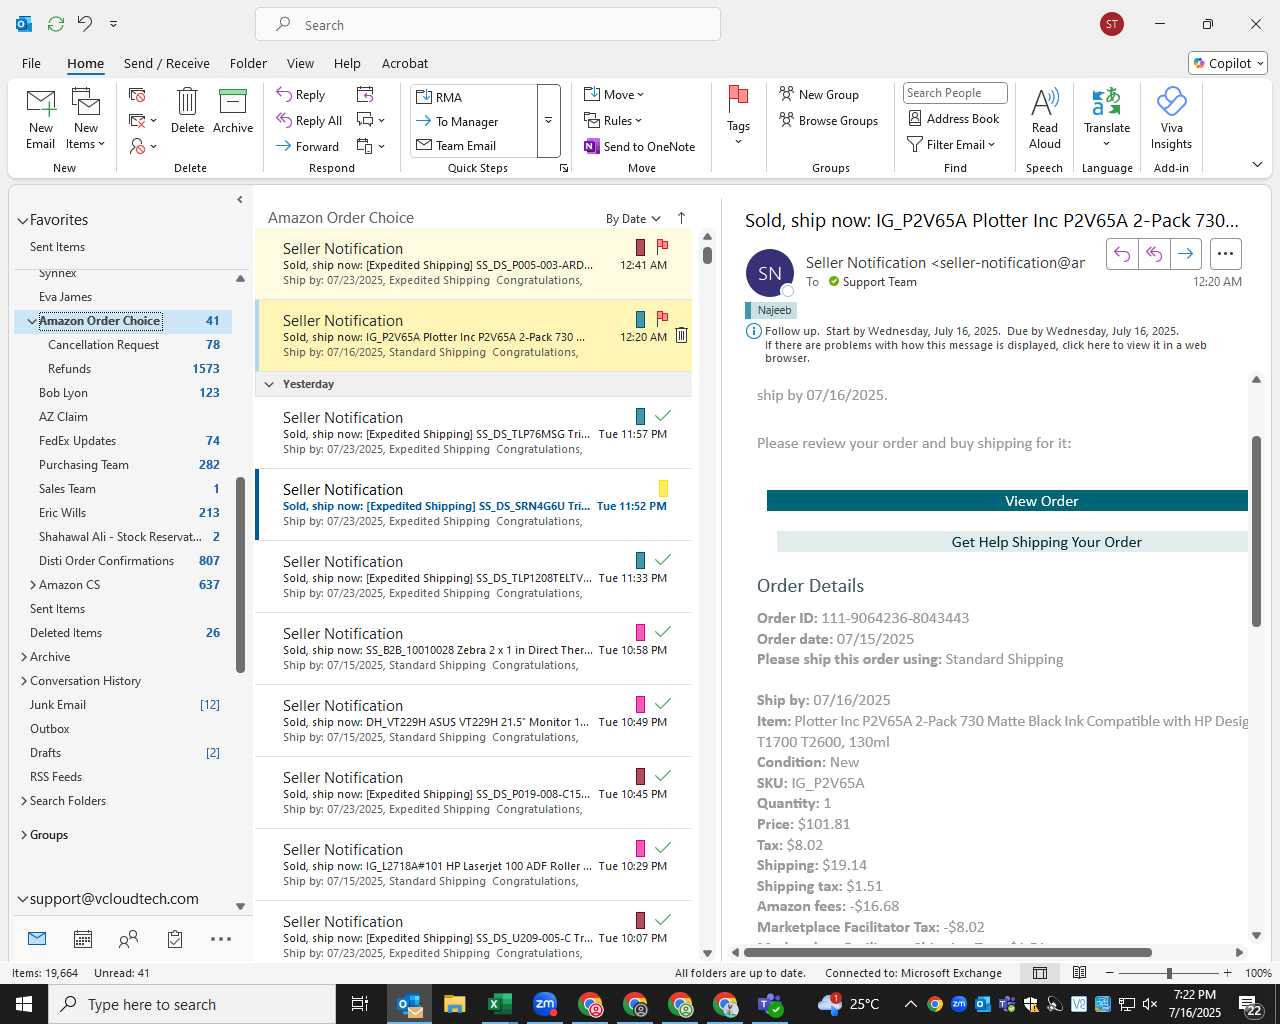Click the Reply All icon in reading pane
Viewport: 1280px width, 1024px height.
pos(1154,254)
